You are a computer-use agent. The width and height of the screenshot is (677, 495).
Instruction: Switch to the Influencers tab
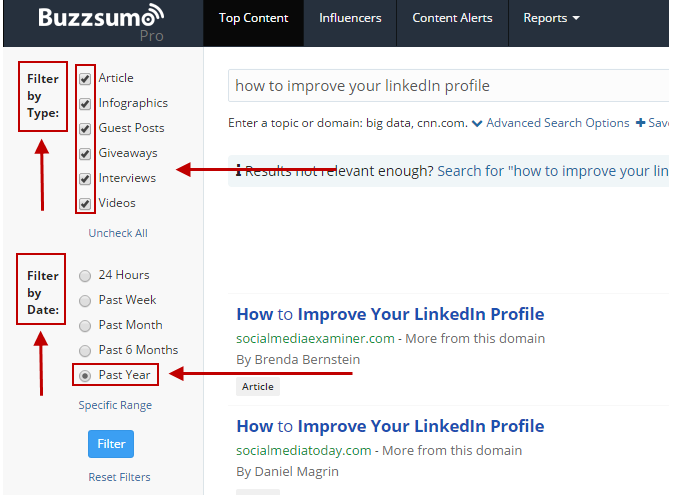coord(350,18)
